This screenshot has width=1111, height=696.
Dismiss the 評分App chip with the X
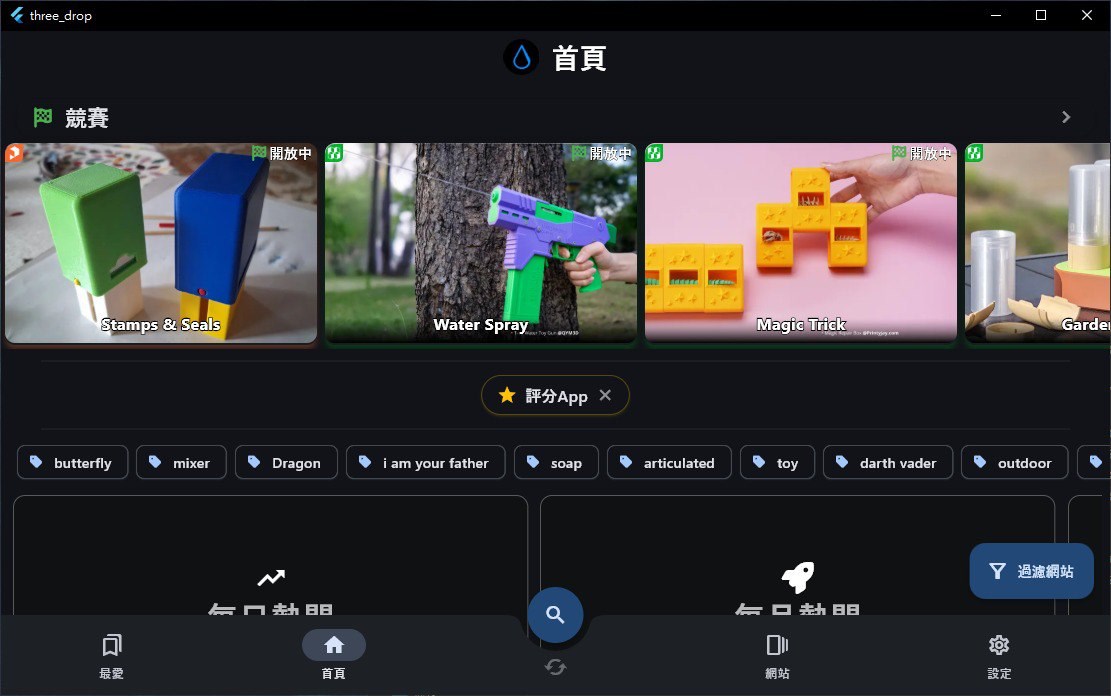605,395
